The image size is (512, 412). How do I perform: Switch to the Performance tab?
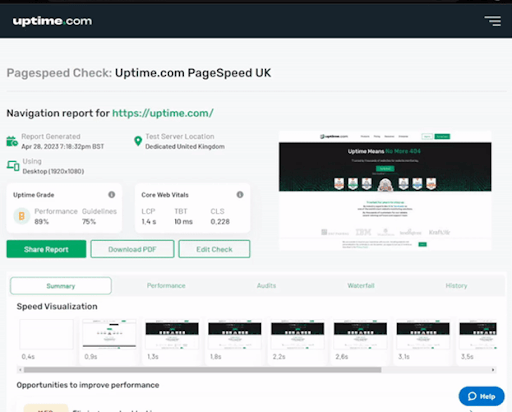point(166,286)
